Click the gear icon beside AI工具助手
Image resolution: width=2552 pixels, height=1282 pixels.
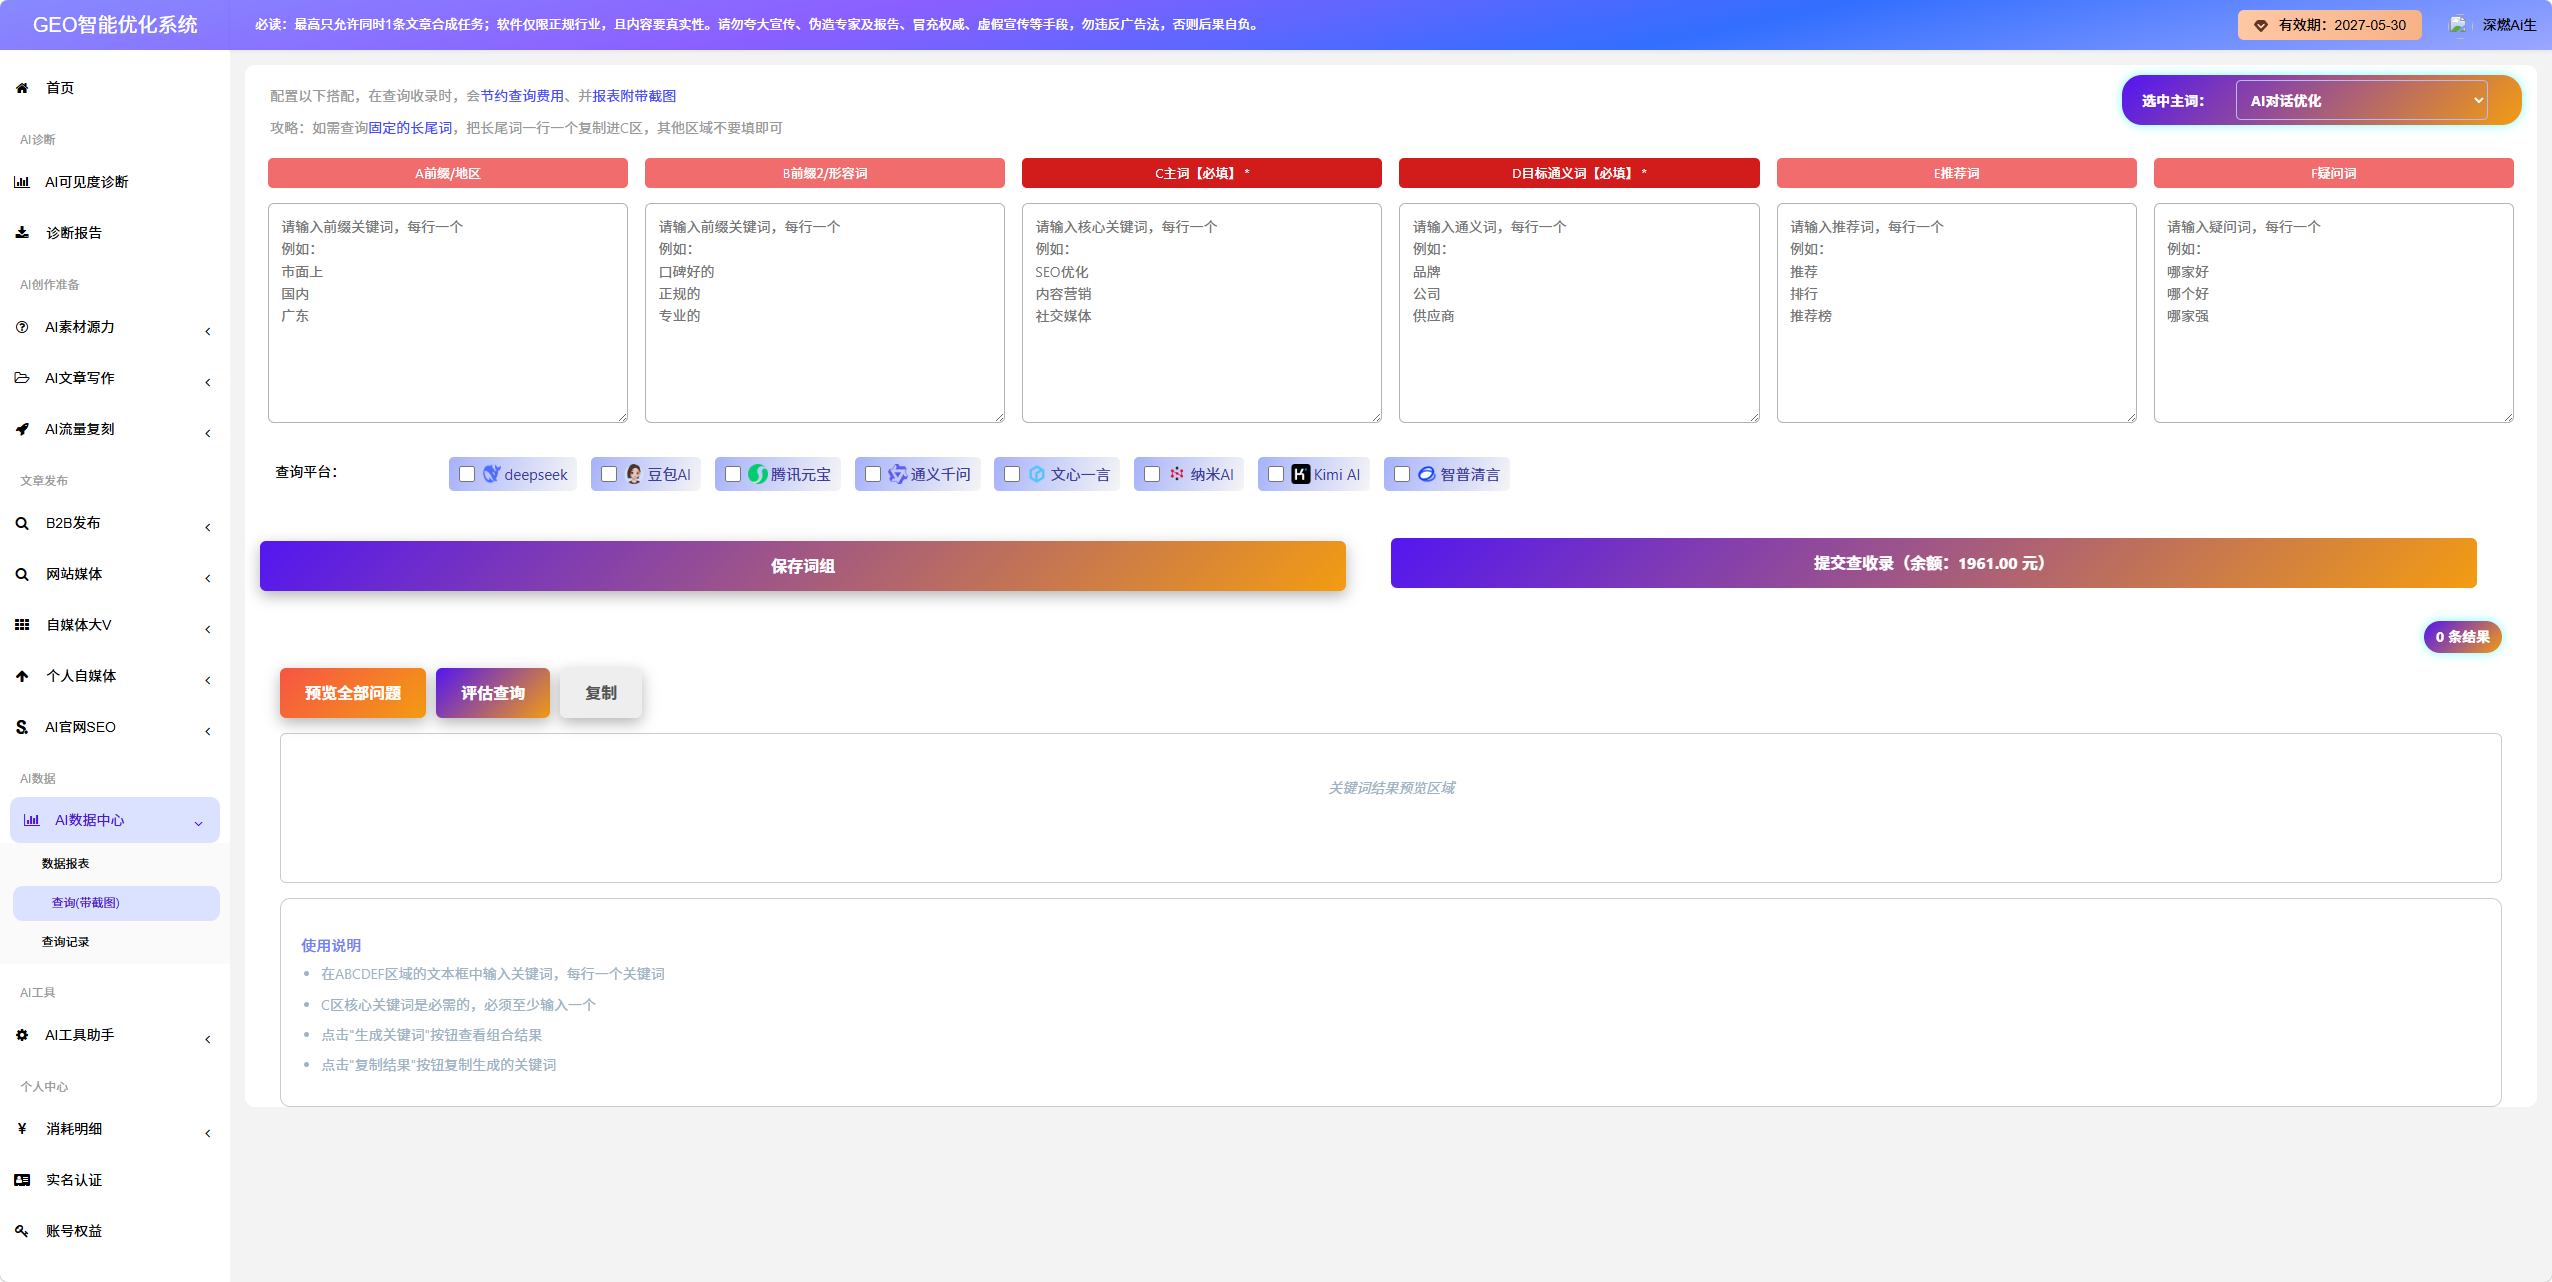(x=22, y=1035)
